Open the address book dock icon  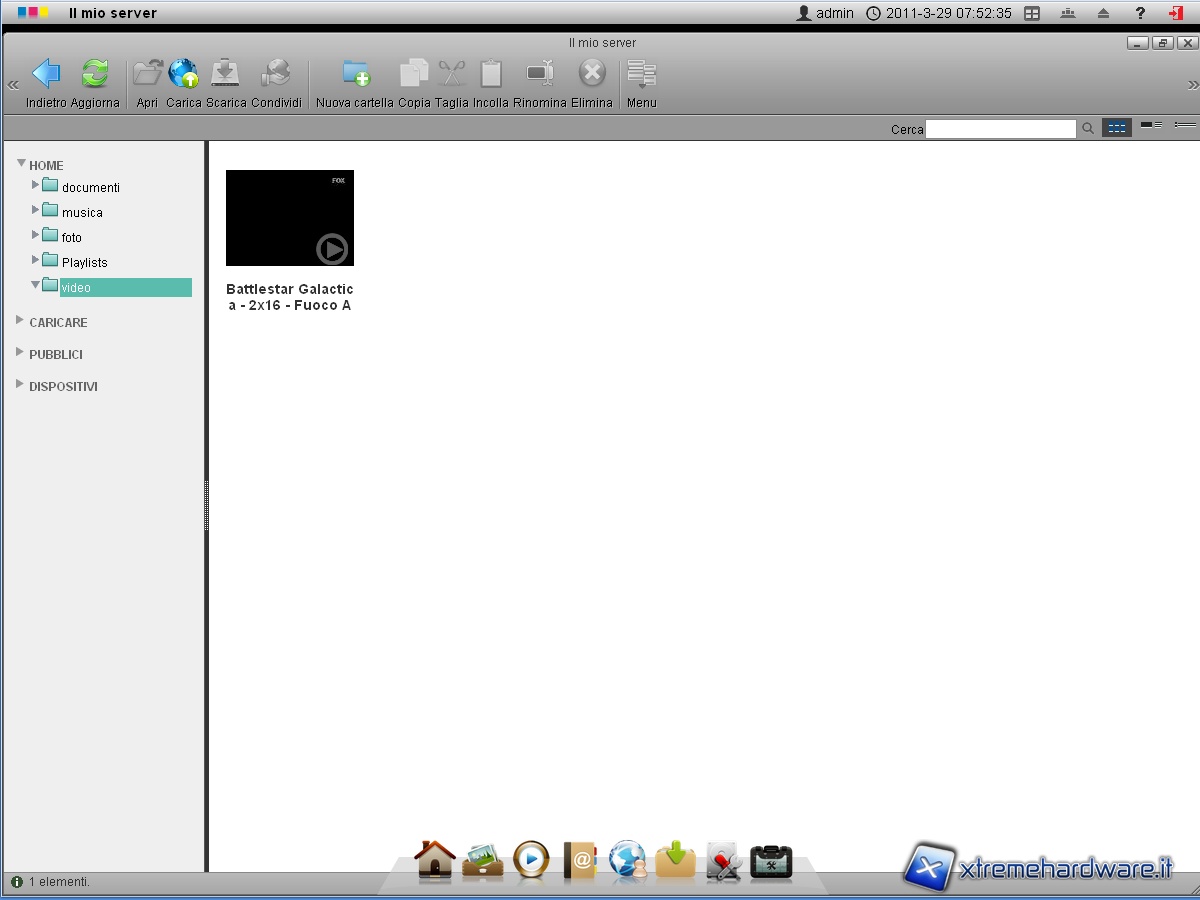pos(580,860)
